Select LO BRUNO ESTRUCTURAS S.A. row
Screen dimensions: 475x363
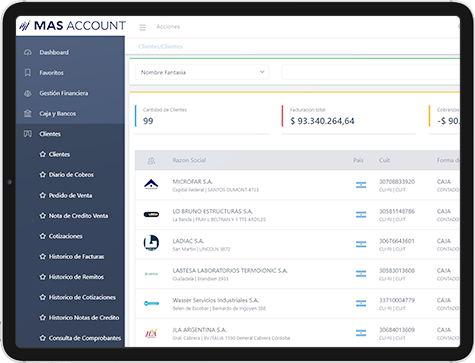point(297,215)
